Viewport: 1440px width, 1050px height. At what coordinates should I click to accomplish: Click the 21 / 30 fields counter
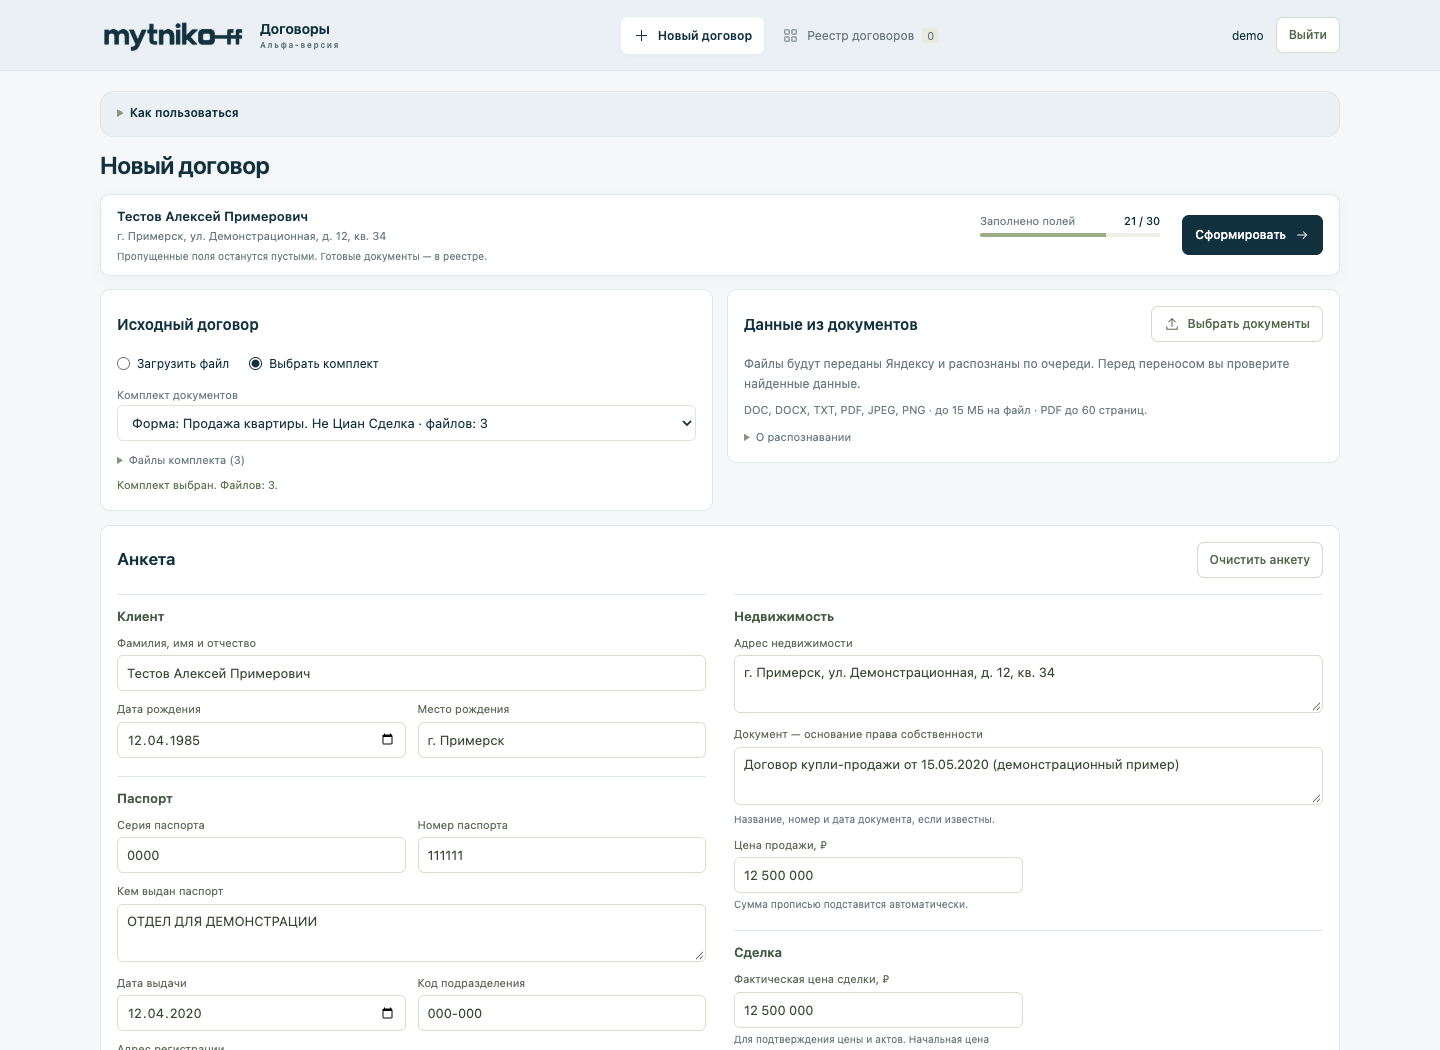(1142, 221)
